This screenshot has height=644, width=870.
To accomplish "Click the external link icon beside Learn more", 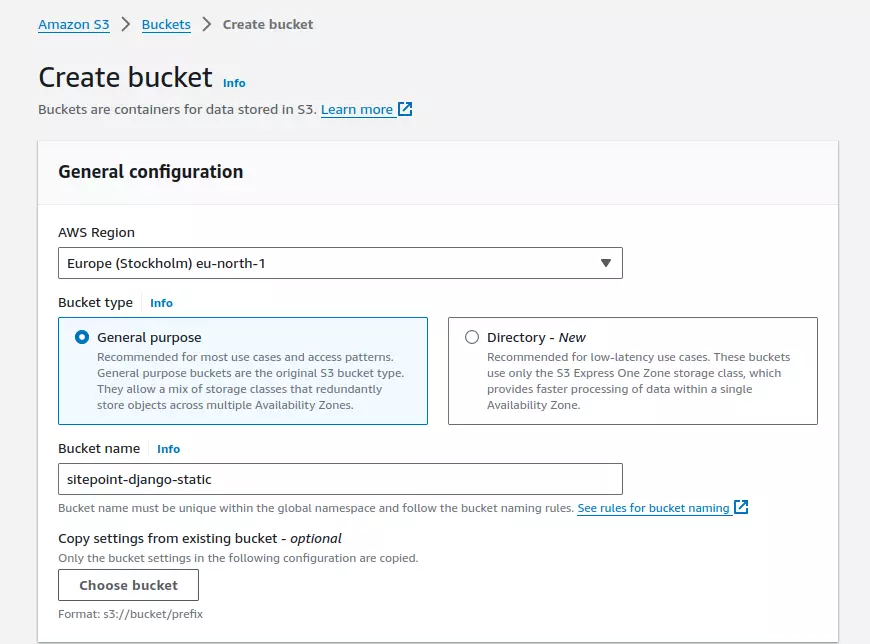I will pyautogui.click(x=405, y=109).
